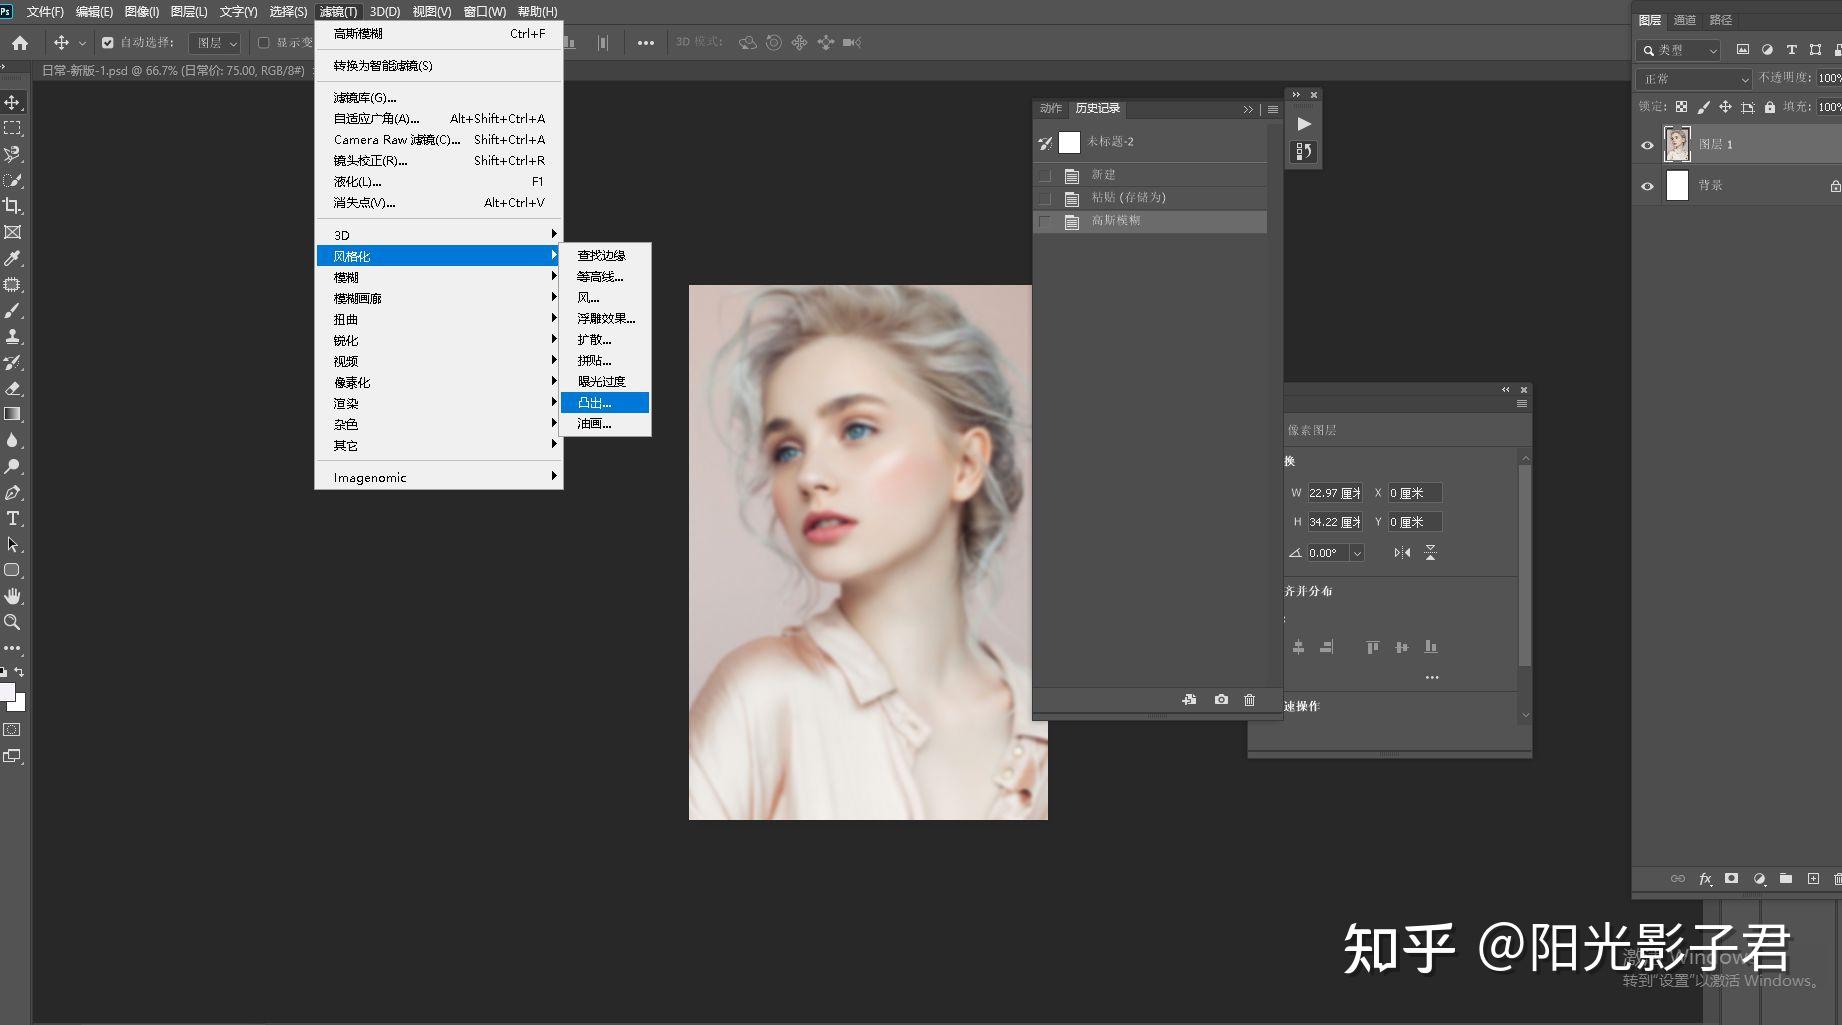Choose 凸出... from the 风格化 submenu
The image size is (1842, 1025).
[605, 402]
